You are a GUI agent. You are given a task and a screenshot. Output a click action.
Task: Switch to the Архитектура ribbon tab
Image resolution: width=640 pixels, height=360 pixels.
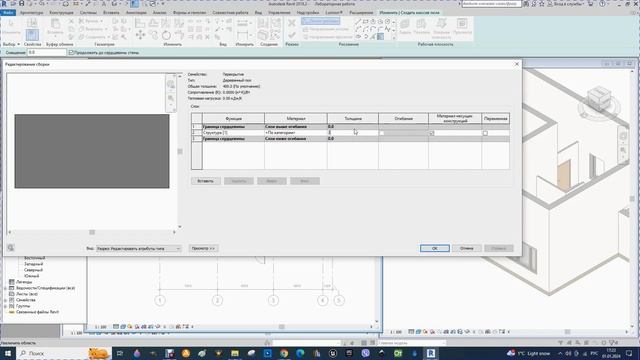click(x=31, y=13)
